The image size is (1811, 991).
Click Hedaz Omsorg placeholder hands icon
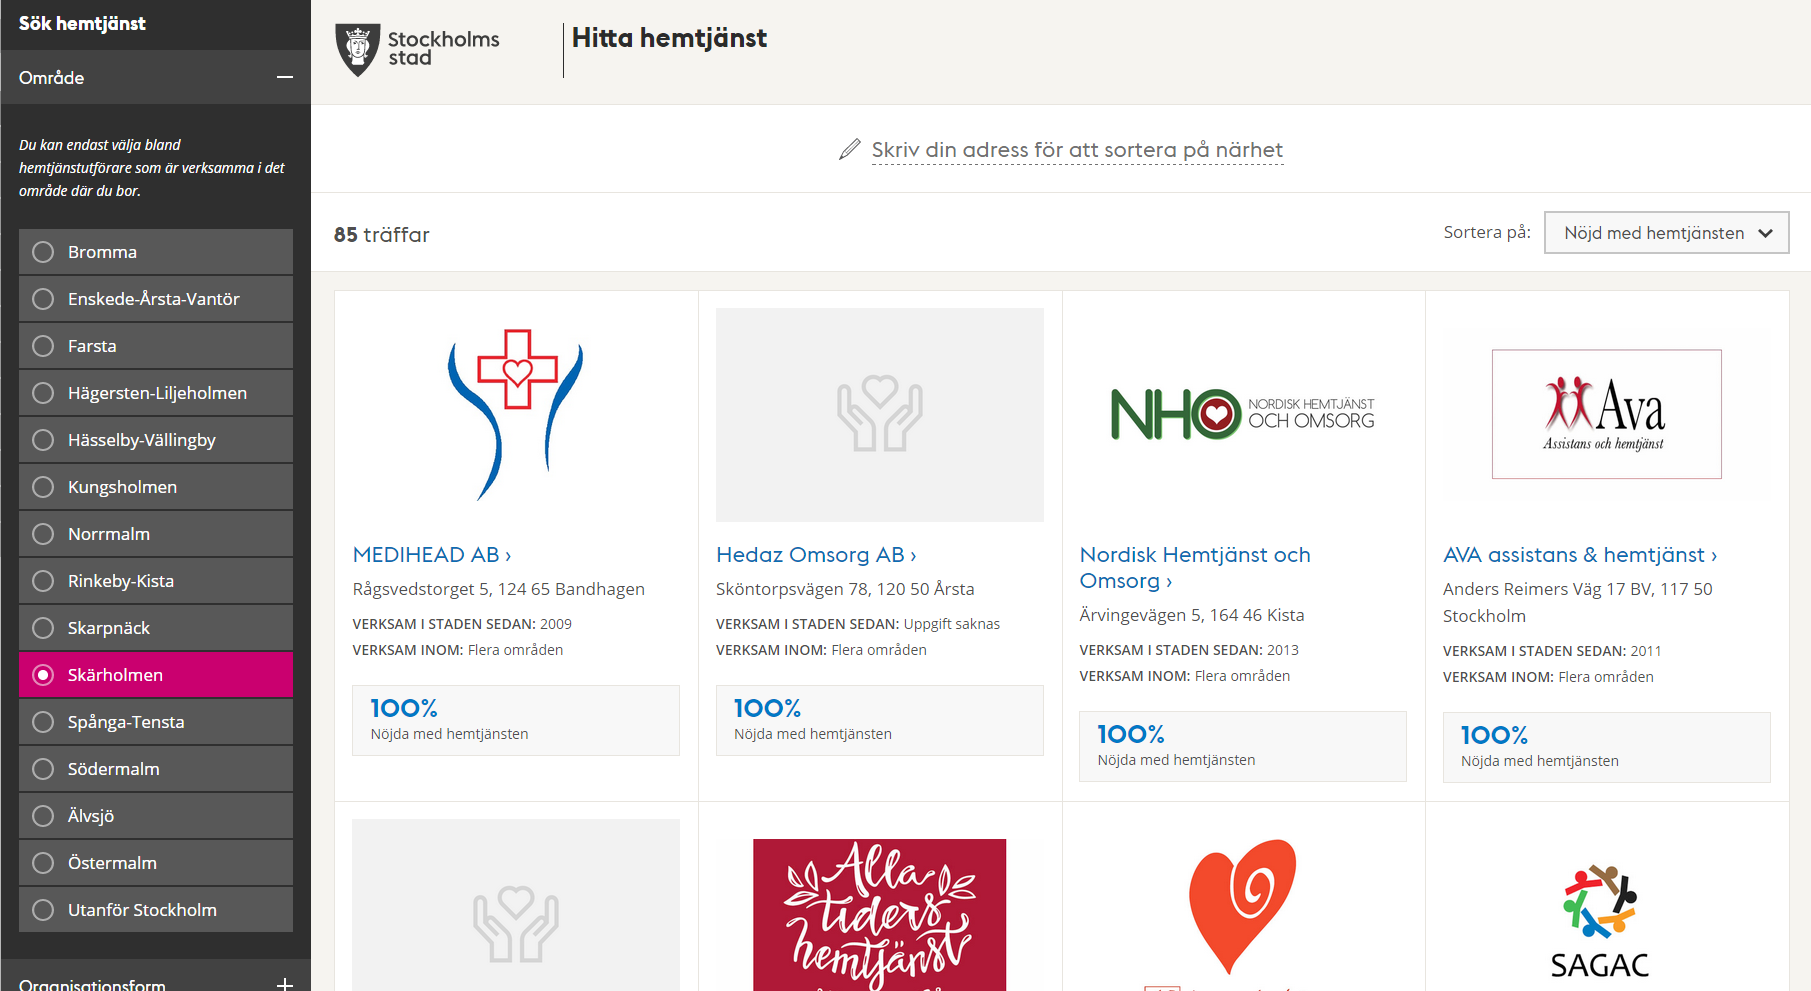click(x=880, y=414)
